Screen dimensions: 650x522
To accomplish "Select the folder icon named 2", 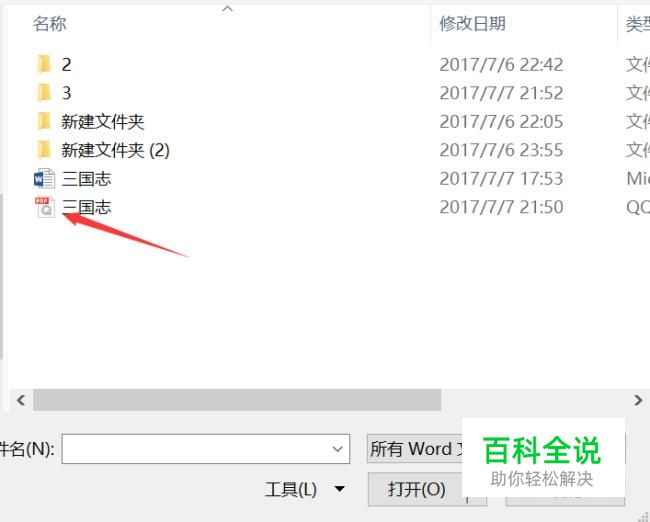I will (44, 64).
